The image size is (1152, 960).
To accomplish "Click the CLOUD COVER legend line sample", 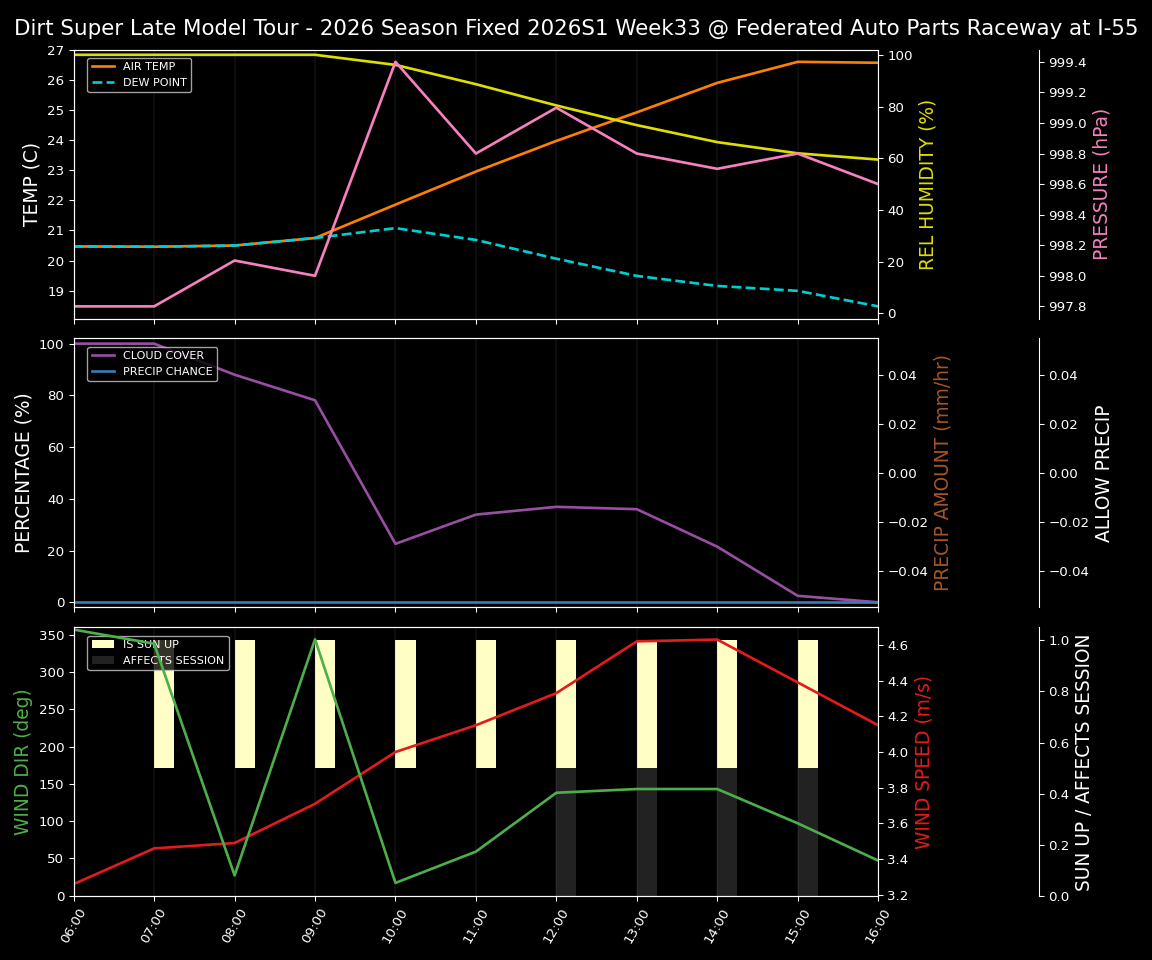I will pos(103,355).
